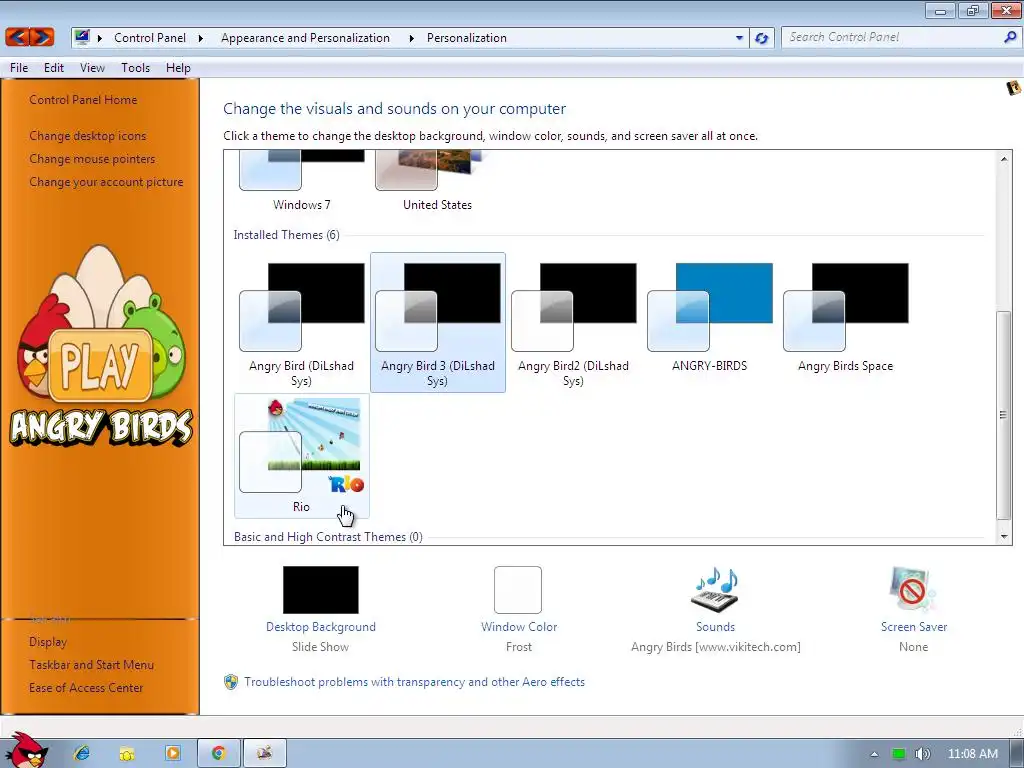
Task: Click the Personalization taskbar window icon
Action: (264, 754)
